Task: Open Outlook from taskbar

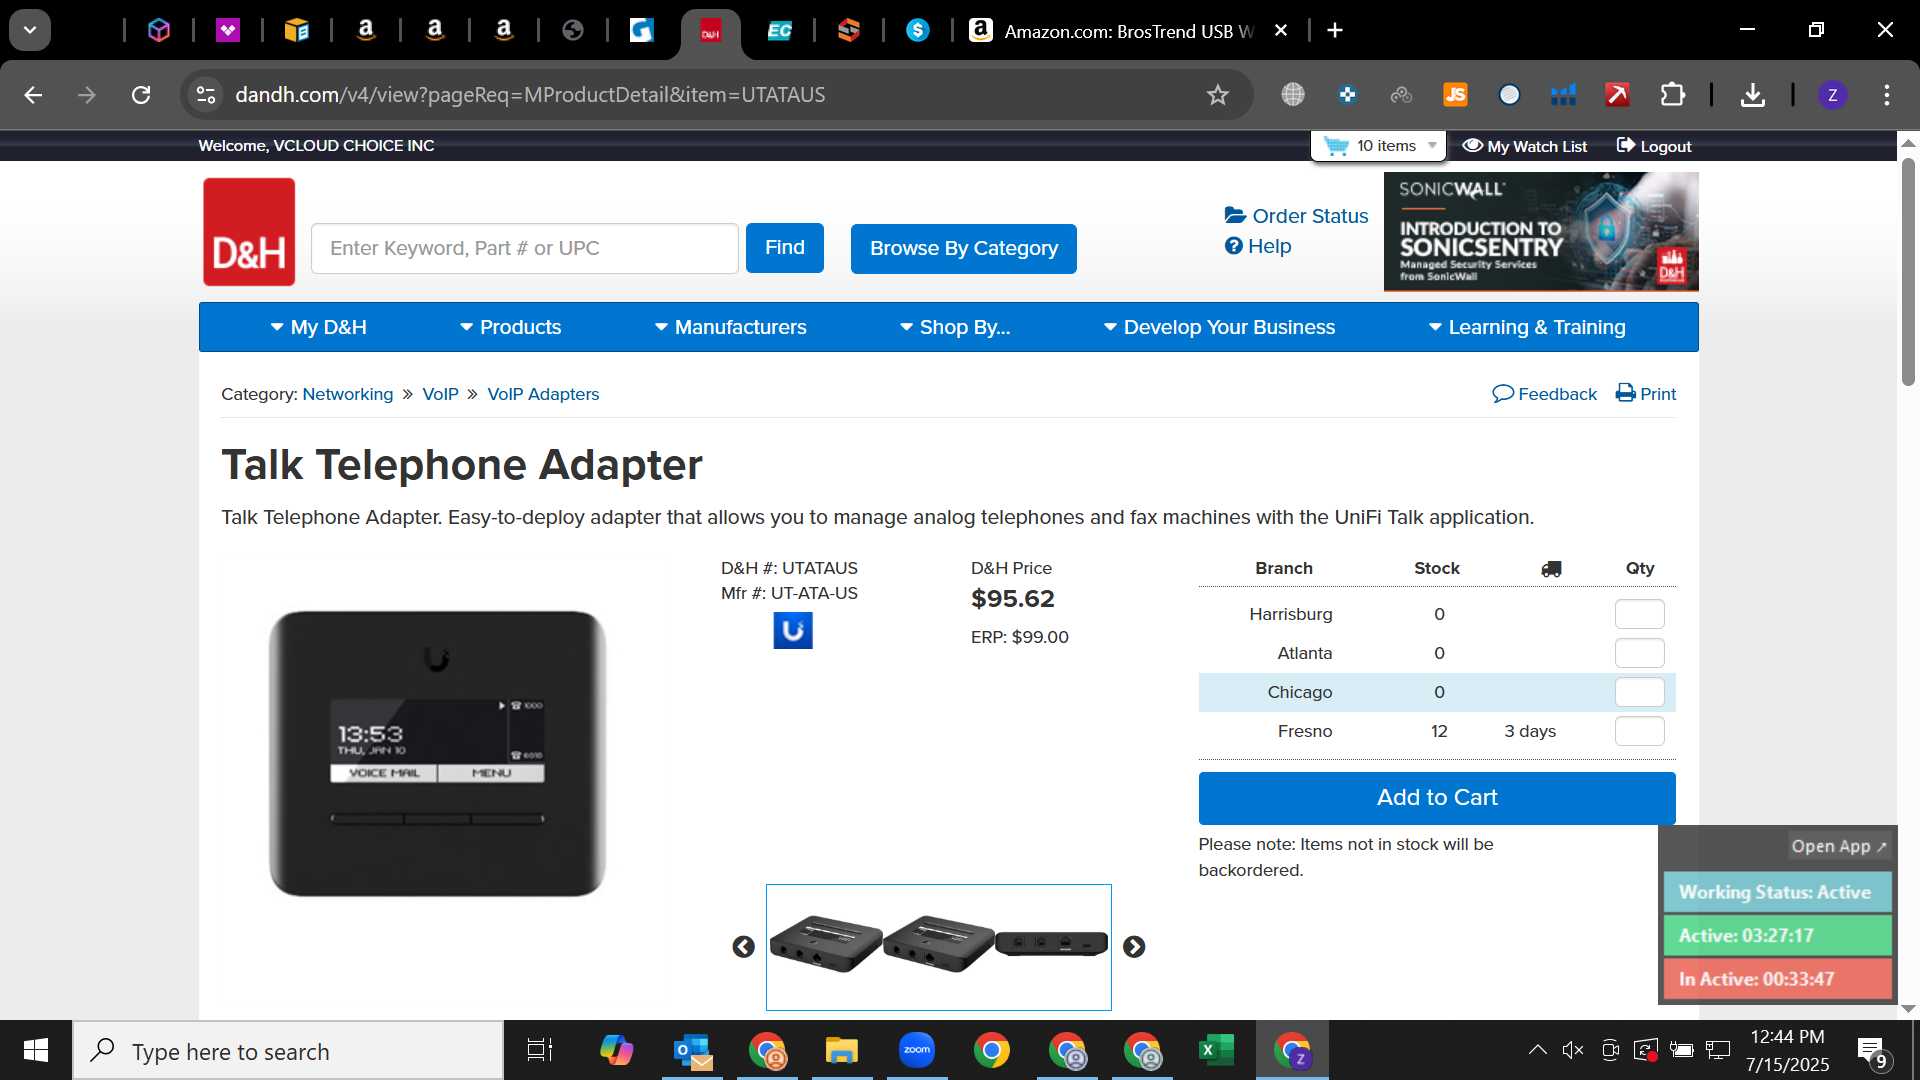Action: [692, 1051]
